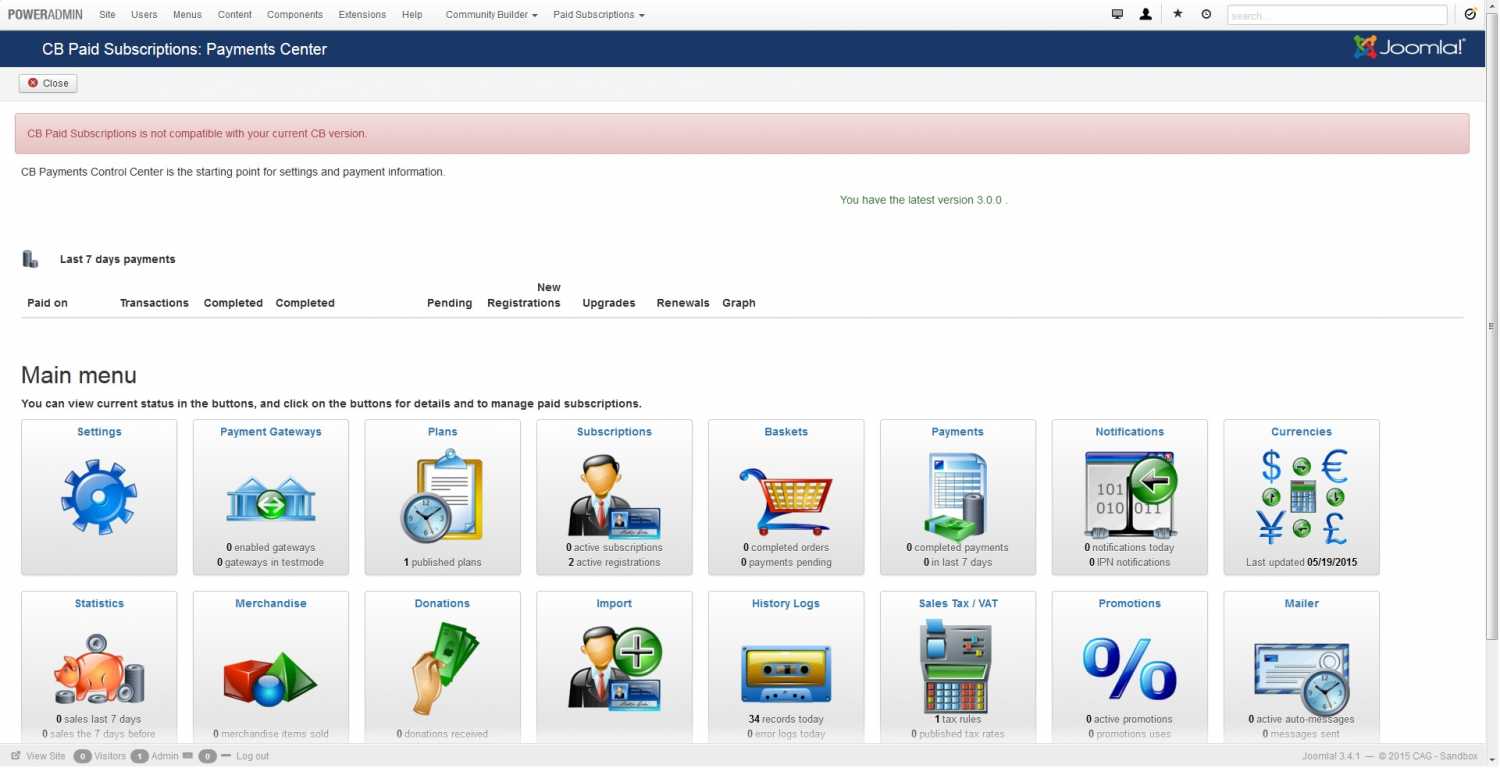1500x768 pixels.
Task: Open the Merchandise shapes icon
Action: [271, 678]
